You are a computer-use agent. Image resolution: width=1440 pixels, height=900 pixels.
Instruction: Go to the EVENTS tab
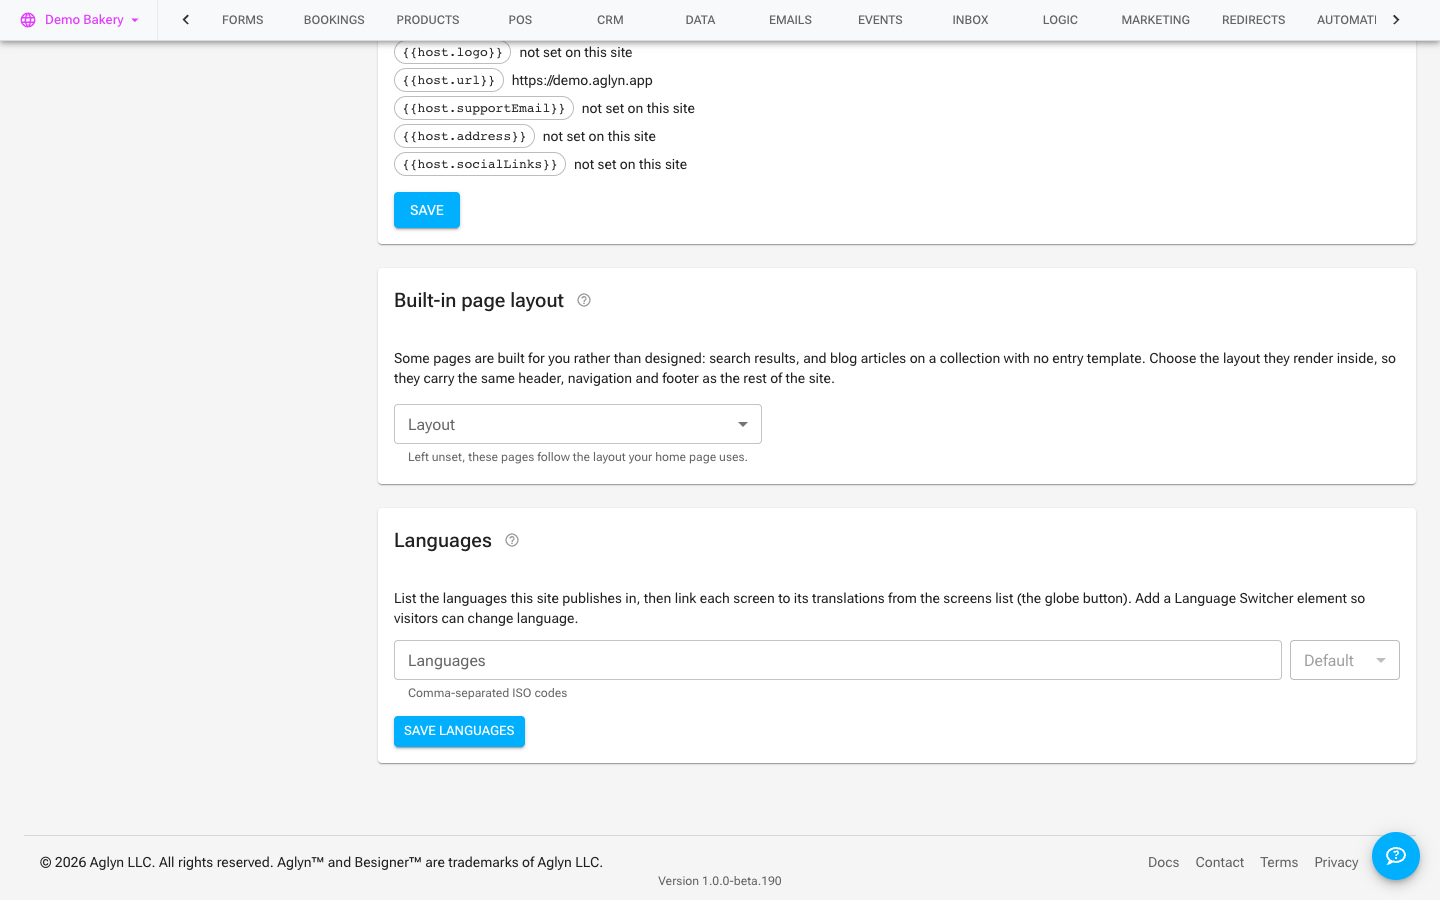(880, 20)
